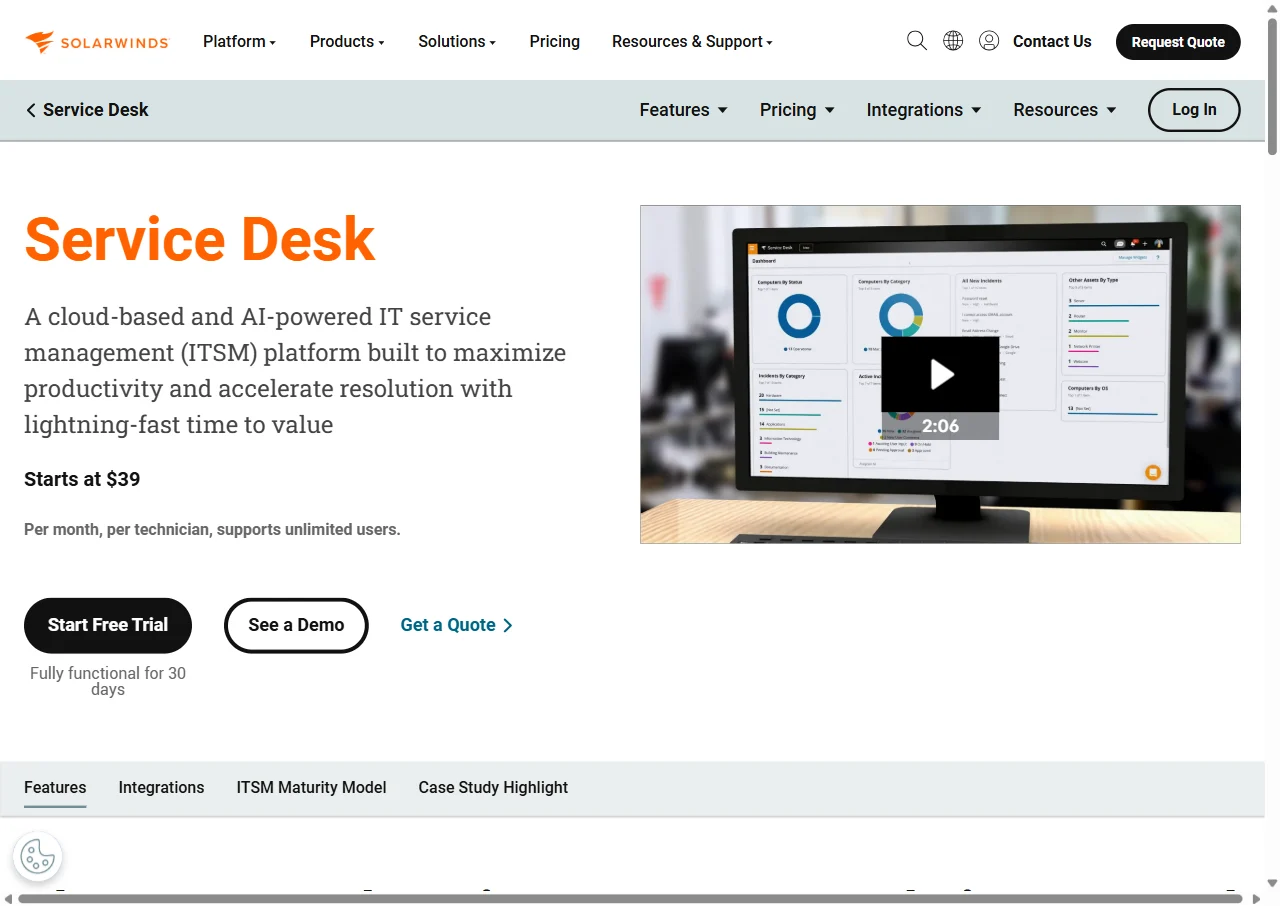This screenshot has width=1280, height=906.
Task: Open the ITSM Maturity Model tab
Action: click(x=311, y=788)
